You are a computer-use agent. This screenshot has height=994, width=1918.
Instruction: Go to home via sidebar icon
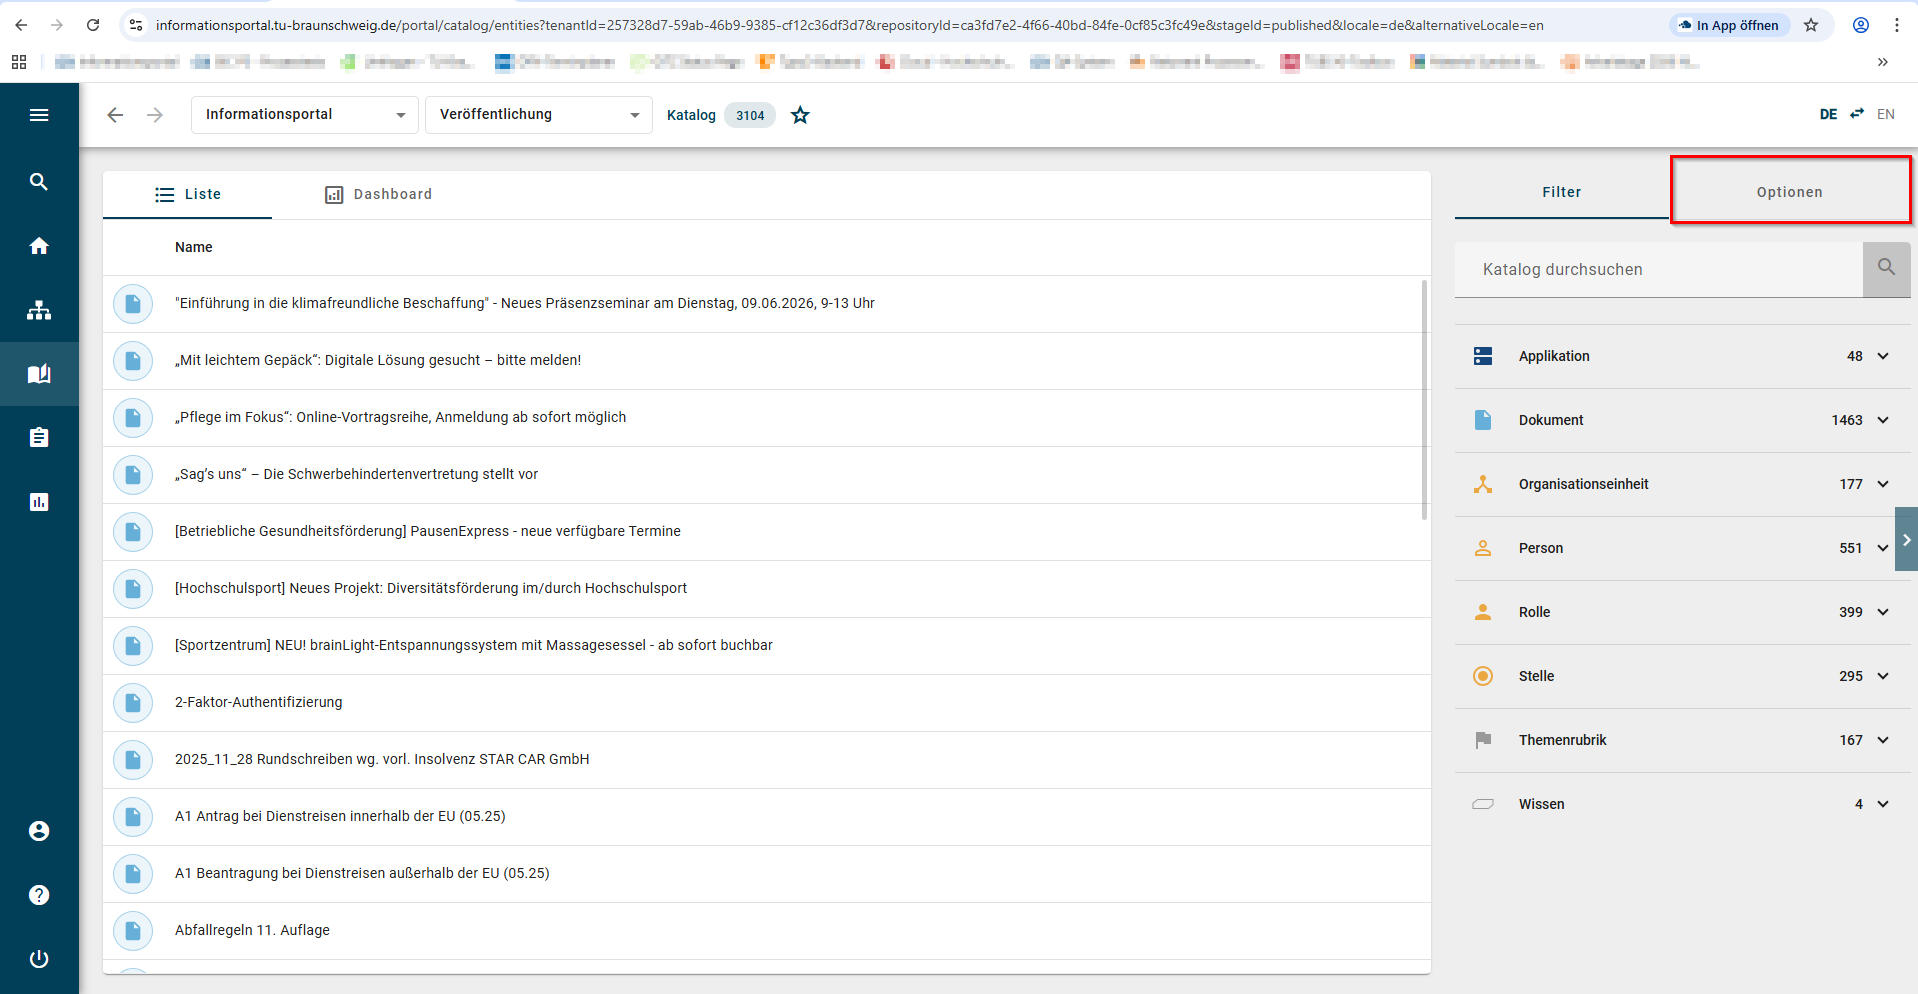coord(39,246)
